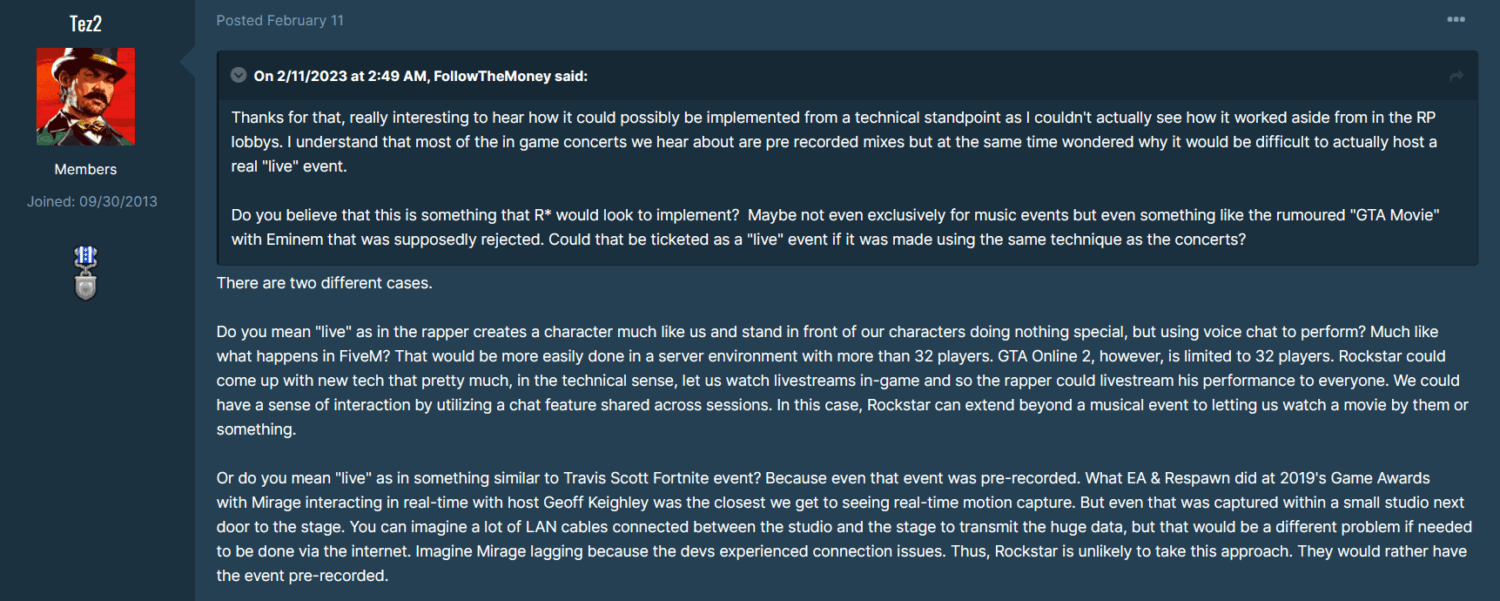Click the final line "the event pre-recorded."
This screenshot has width=1500, height=601.
302,576
